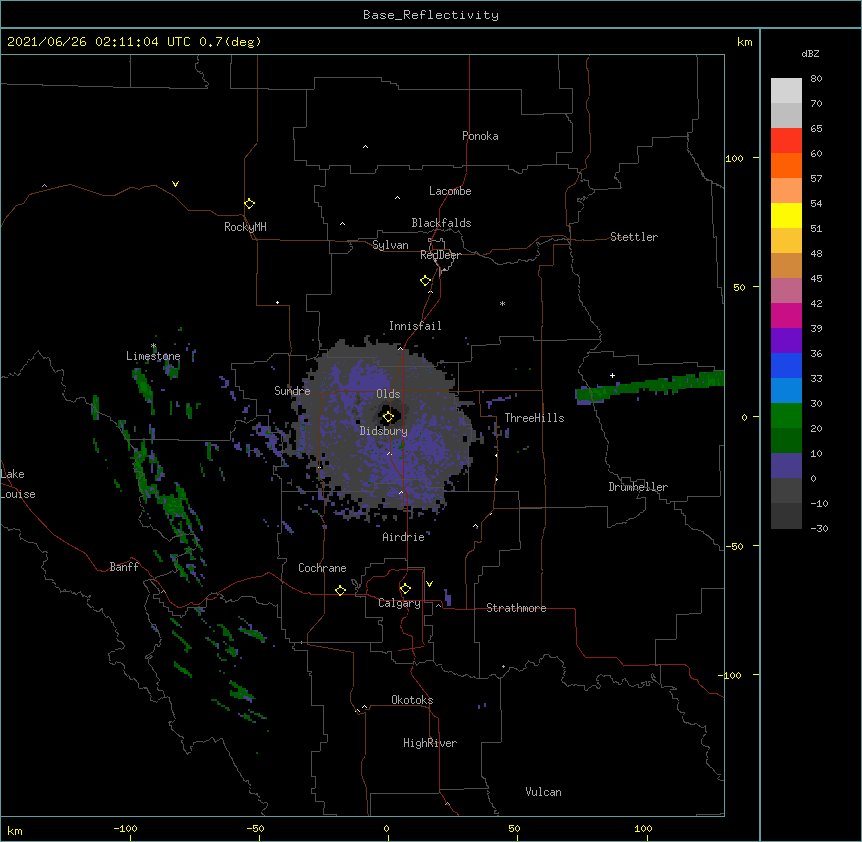Click the white cross marker west of Drumheller
The image size is (862, 842).
(612, 375)
